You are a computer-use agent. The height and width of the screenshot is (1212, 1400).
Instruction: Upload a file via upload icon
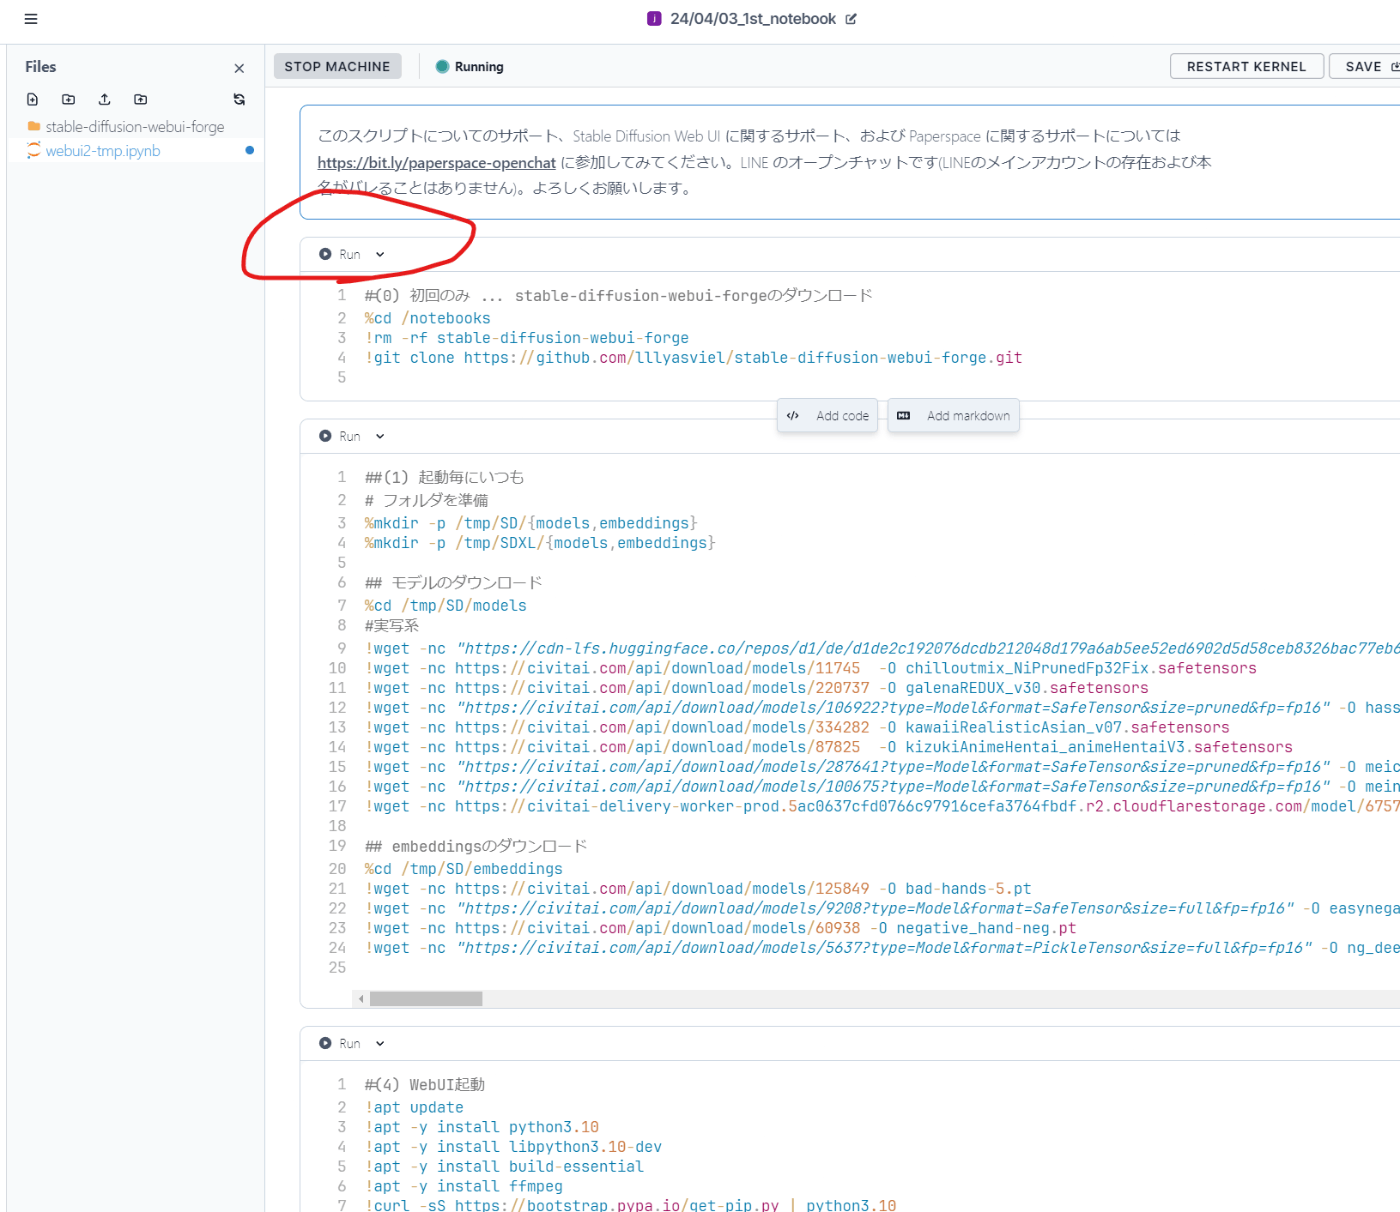click(x=104, y=99)
